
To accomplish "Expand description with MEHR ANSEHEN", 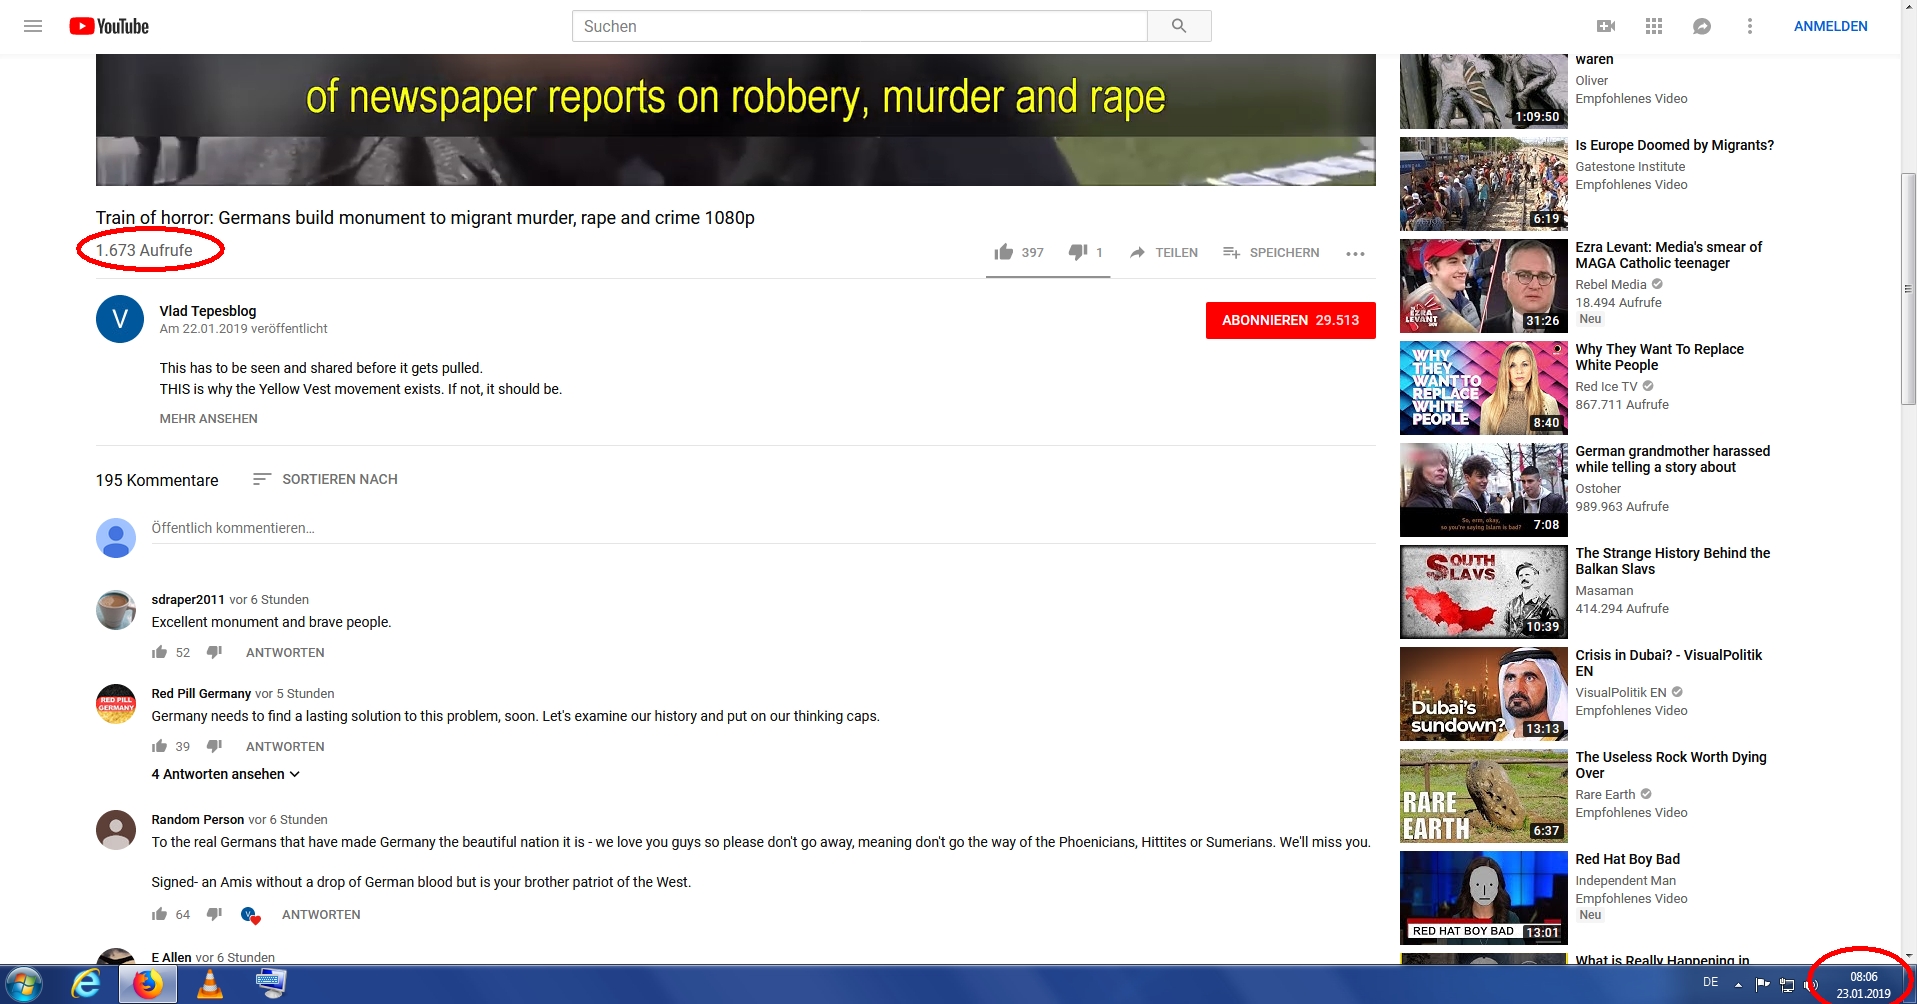I will [208, 419].
